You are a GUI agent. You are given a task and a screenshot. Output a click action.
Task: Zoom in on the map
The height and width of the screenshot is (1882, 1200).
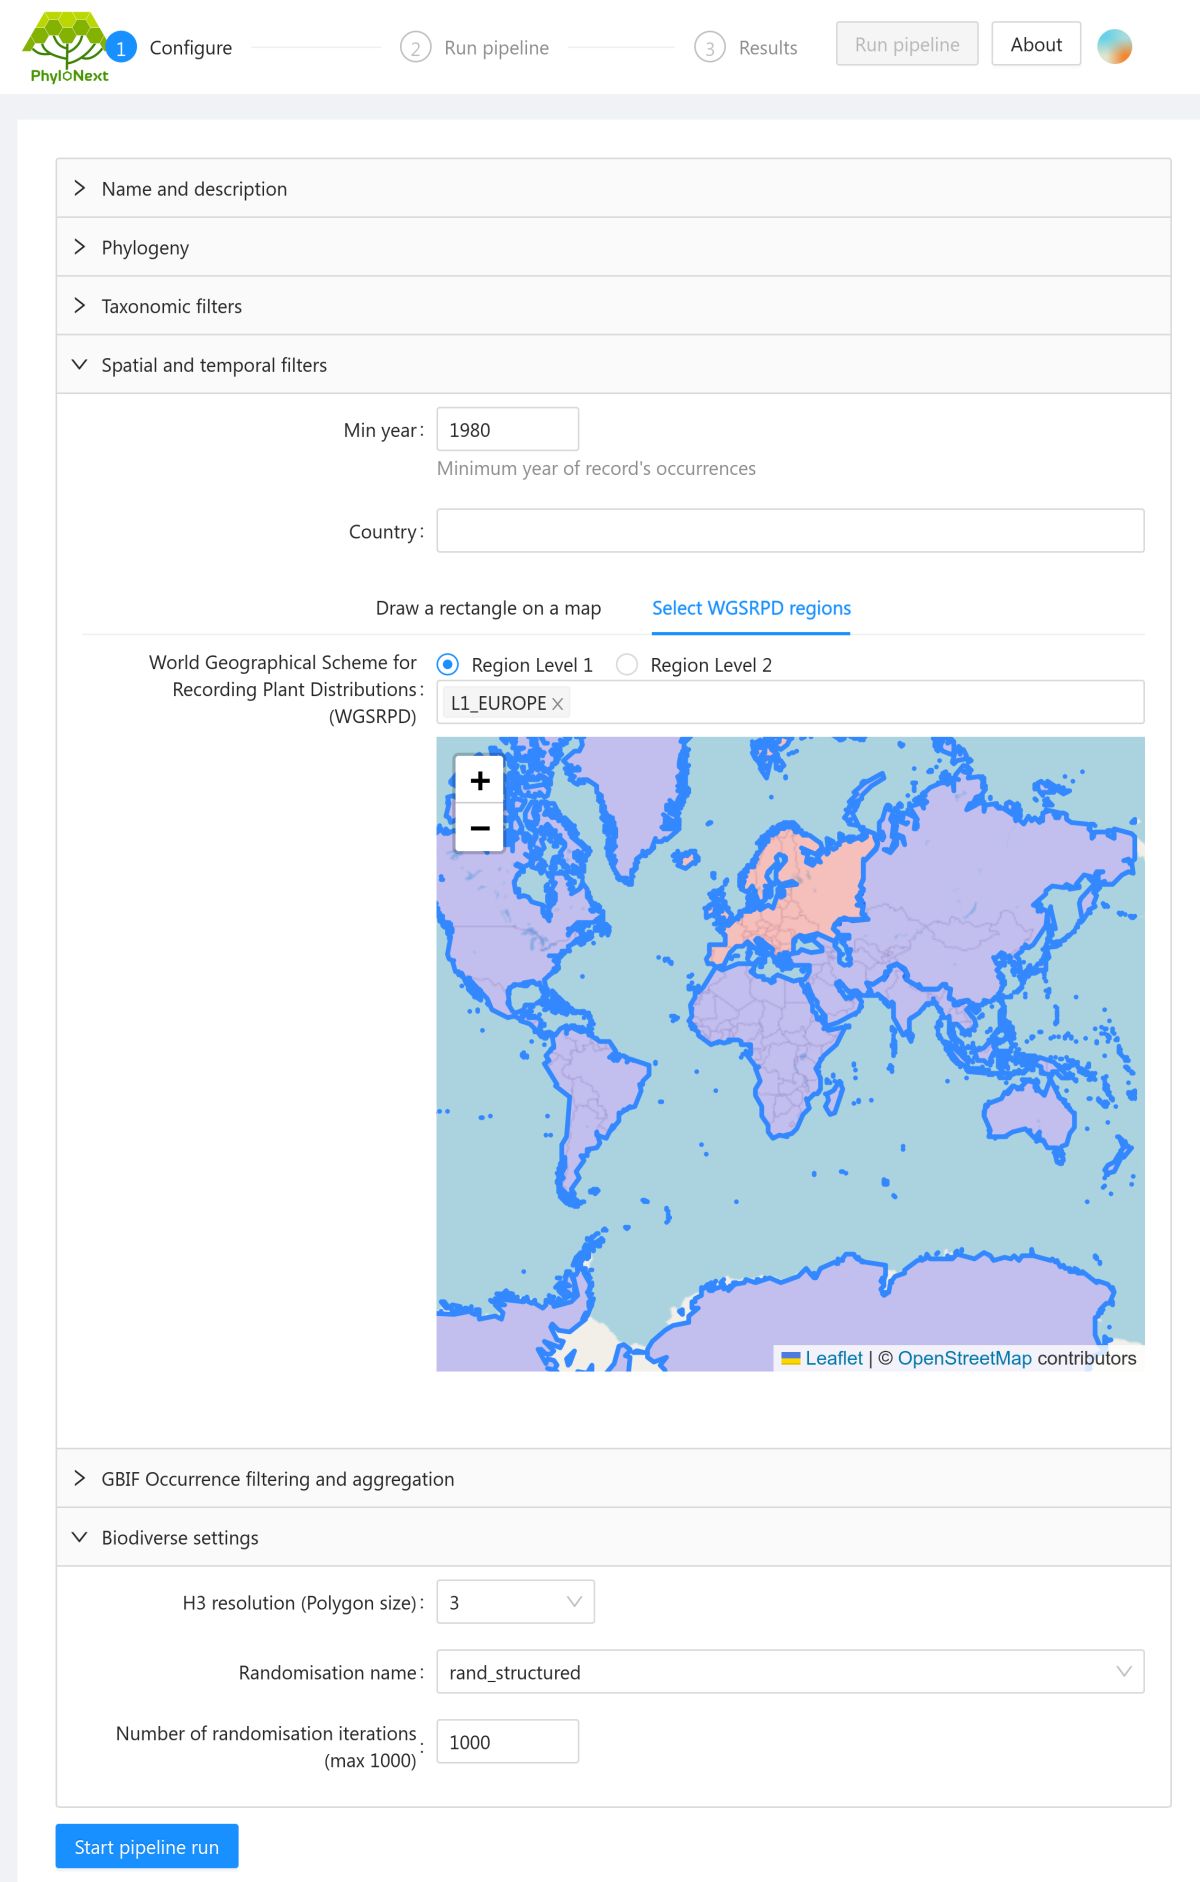point(480,780)
